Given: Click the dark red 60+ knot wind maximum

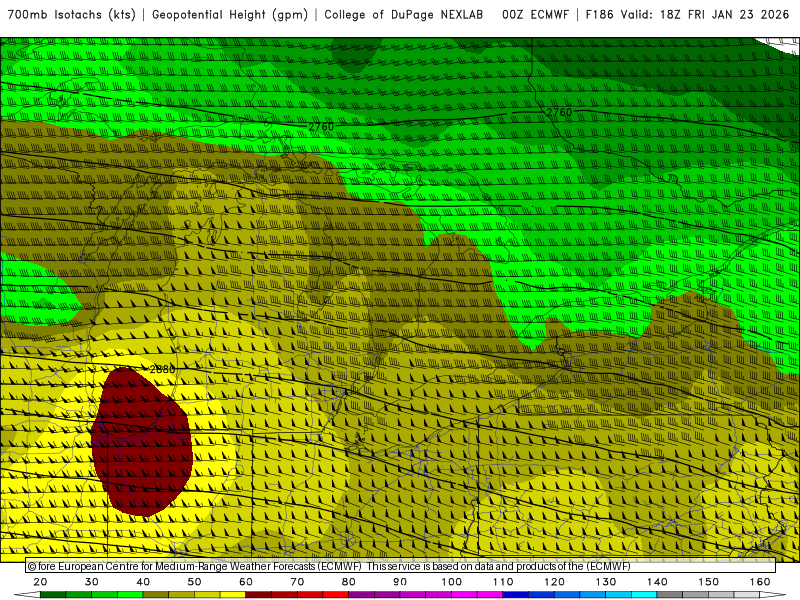Looking at the screenshot, I should [142, 442].
